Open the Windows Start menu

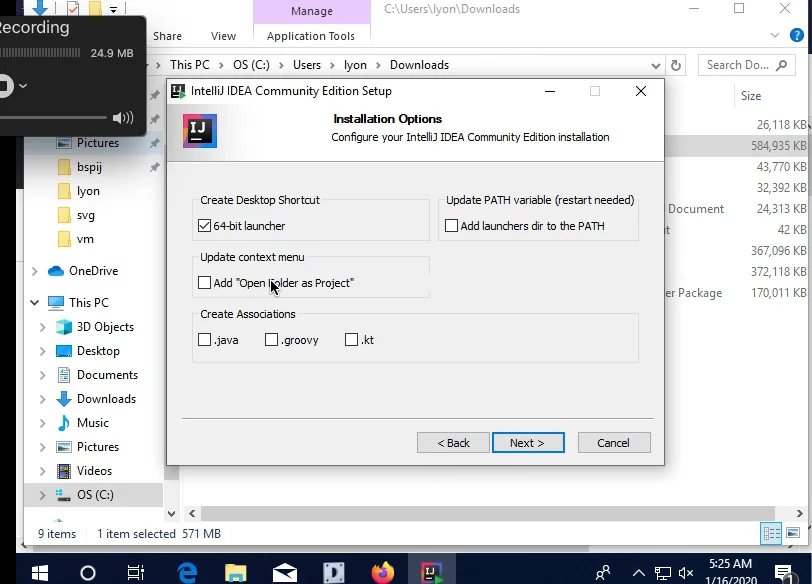click(40, 573)
